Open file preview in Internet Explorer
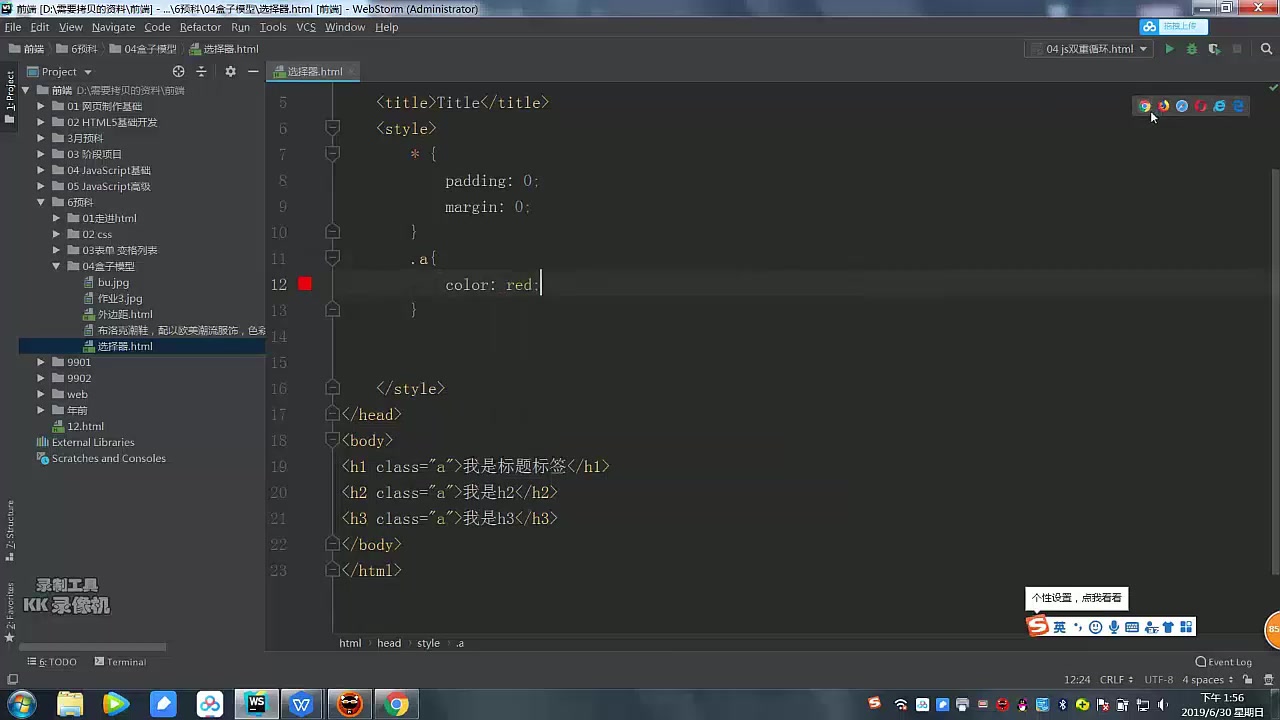This screenshot has width=1280, height=720. (1219, 106)
